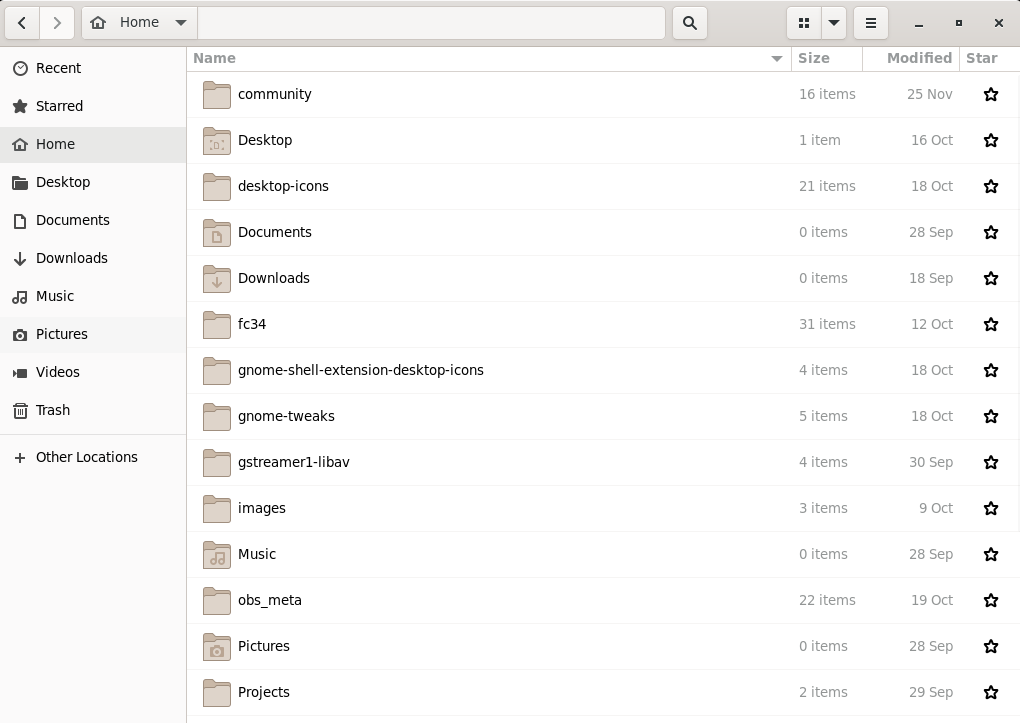Image resolution: width=1020 pixels, height=723 pixels.
Task: Expand the Home path dropdown arrow
Action: tap(180, 23)
